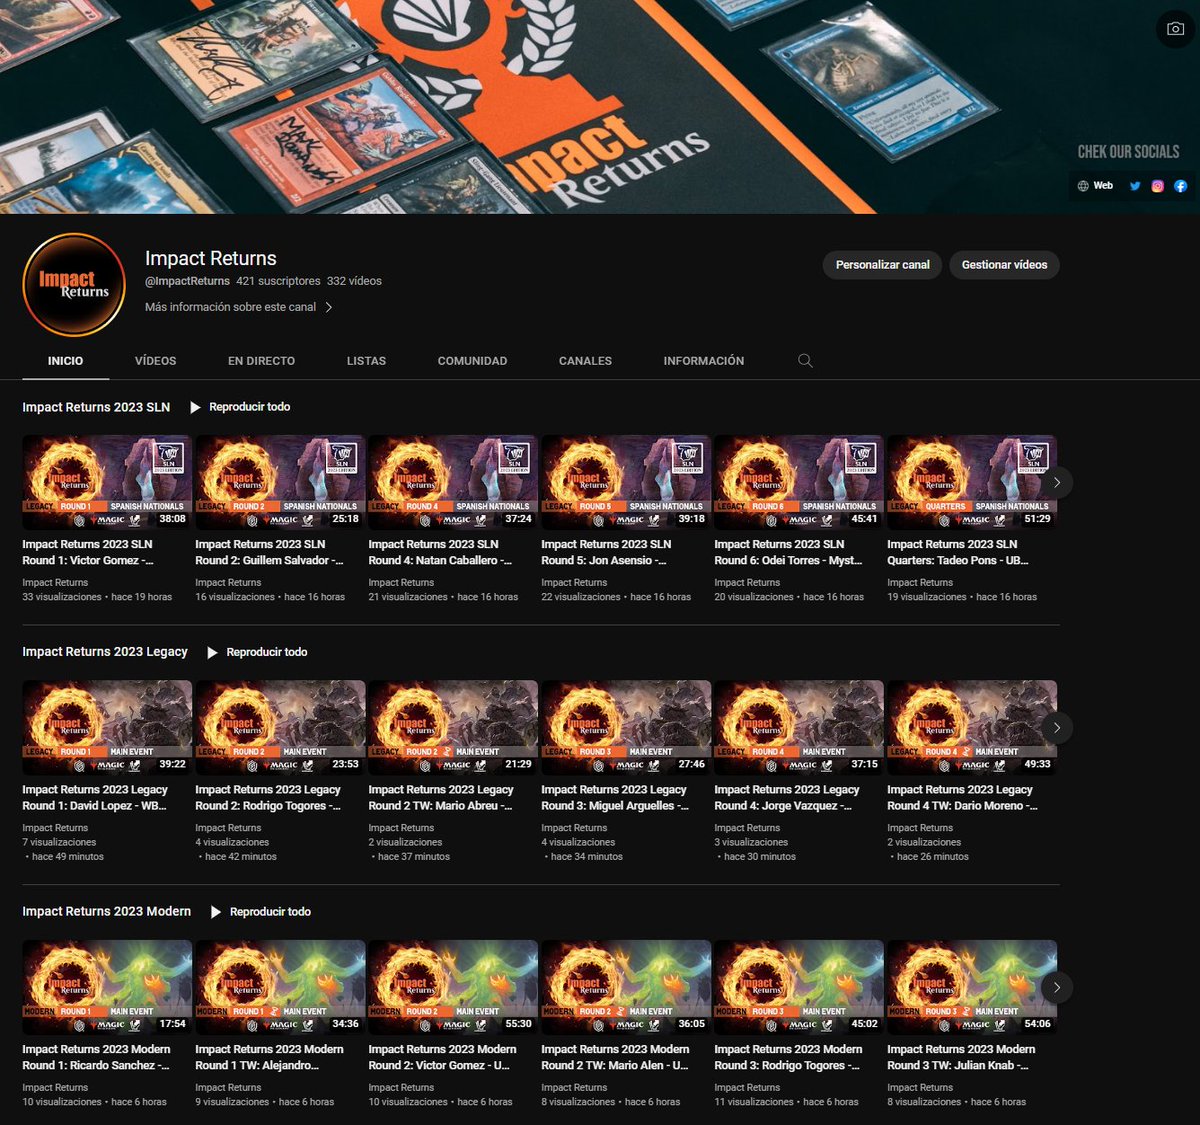This screenshot has width=1200, height=1125.
Task: Open Legacy Round 4 TW Dario Moreno thumbnail
Action: (972, 727)
